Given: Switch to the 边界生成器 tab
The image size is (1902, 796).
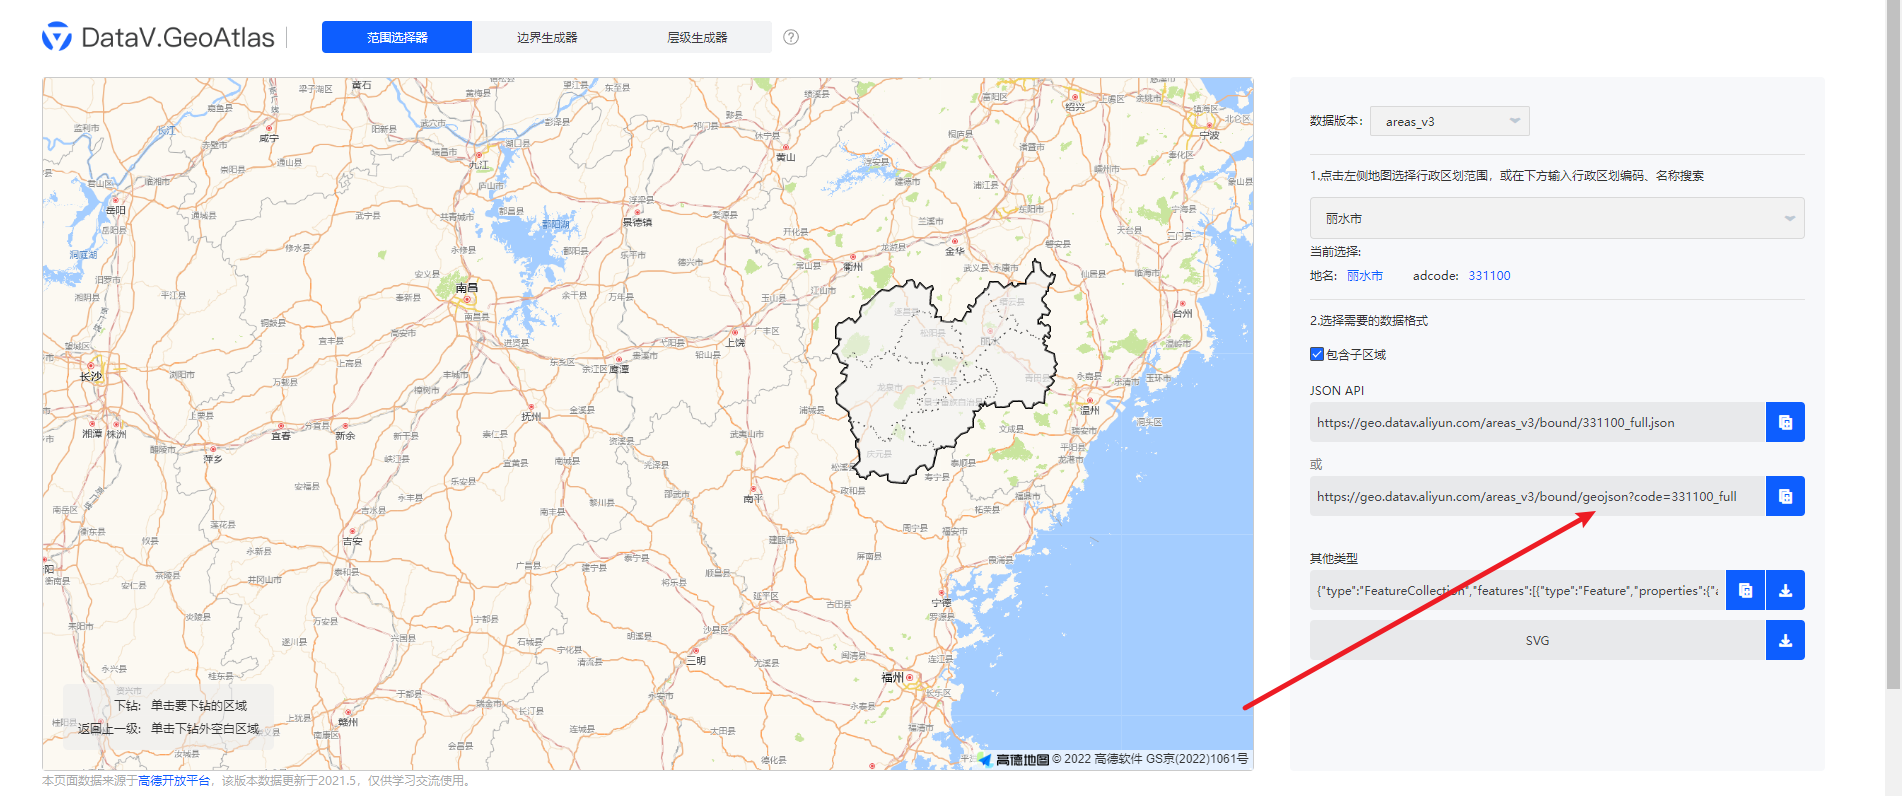Looking at the screenshot, I should point(547,37).
